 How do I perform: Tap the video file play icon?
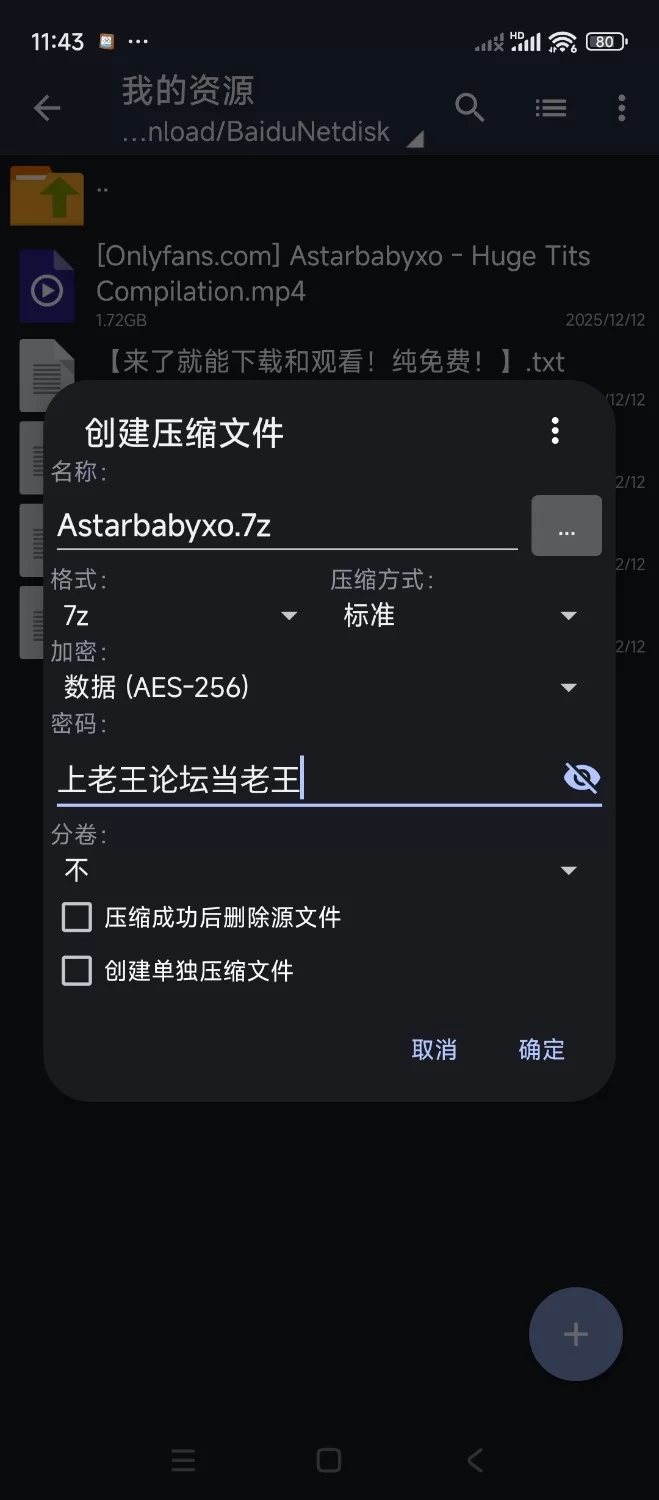tap(47, 289)
